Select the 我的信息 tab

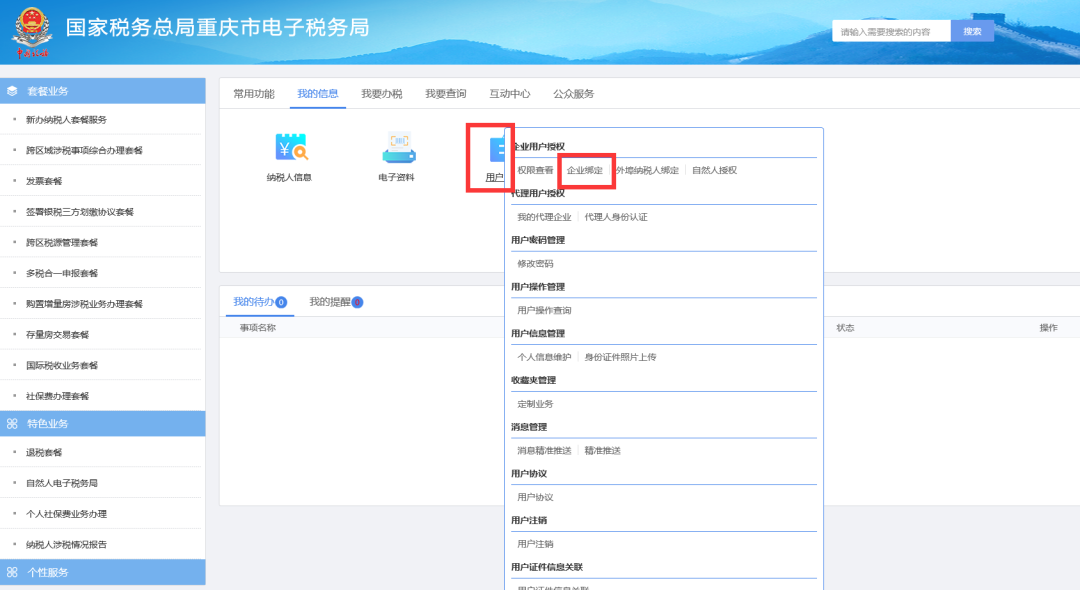coord(318,94)
